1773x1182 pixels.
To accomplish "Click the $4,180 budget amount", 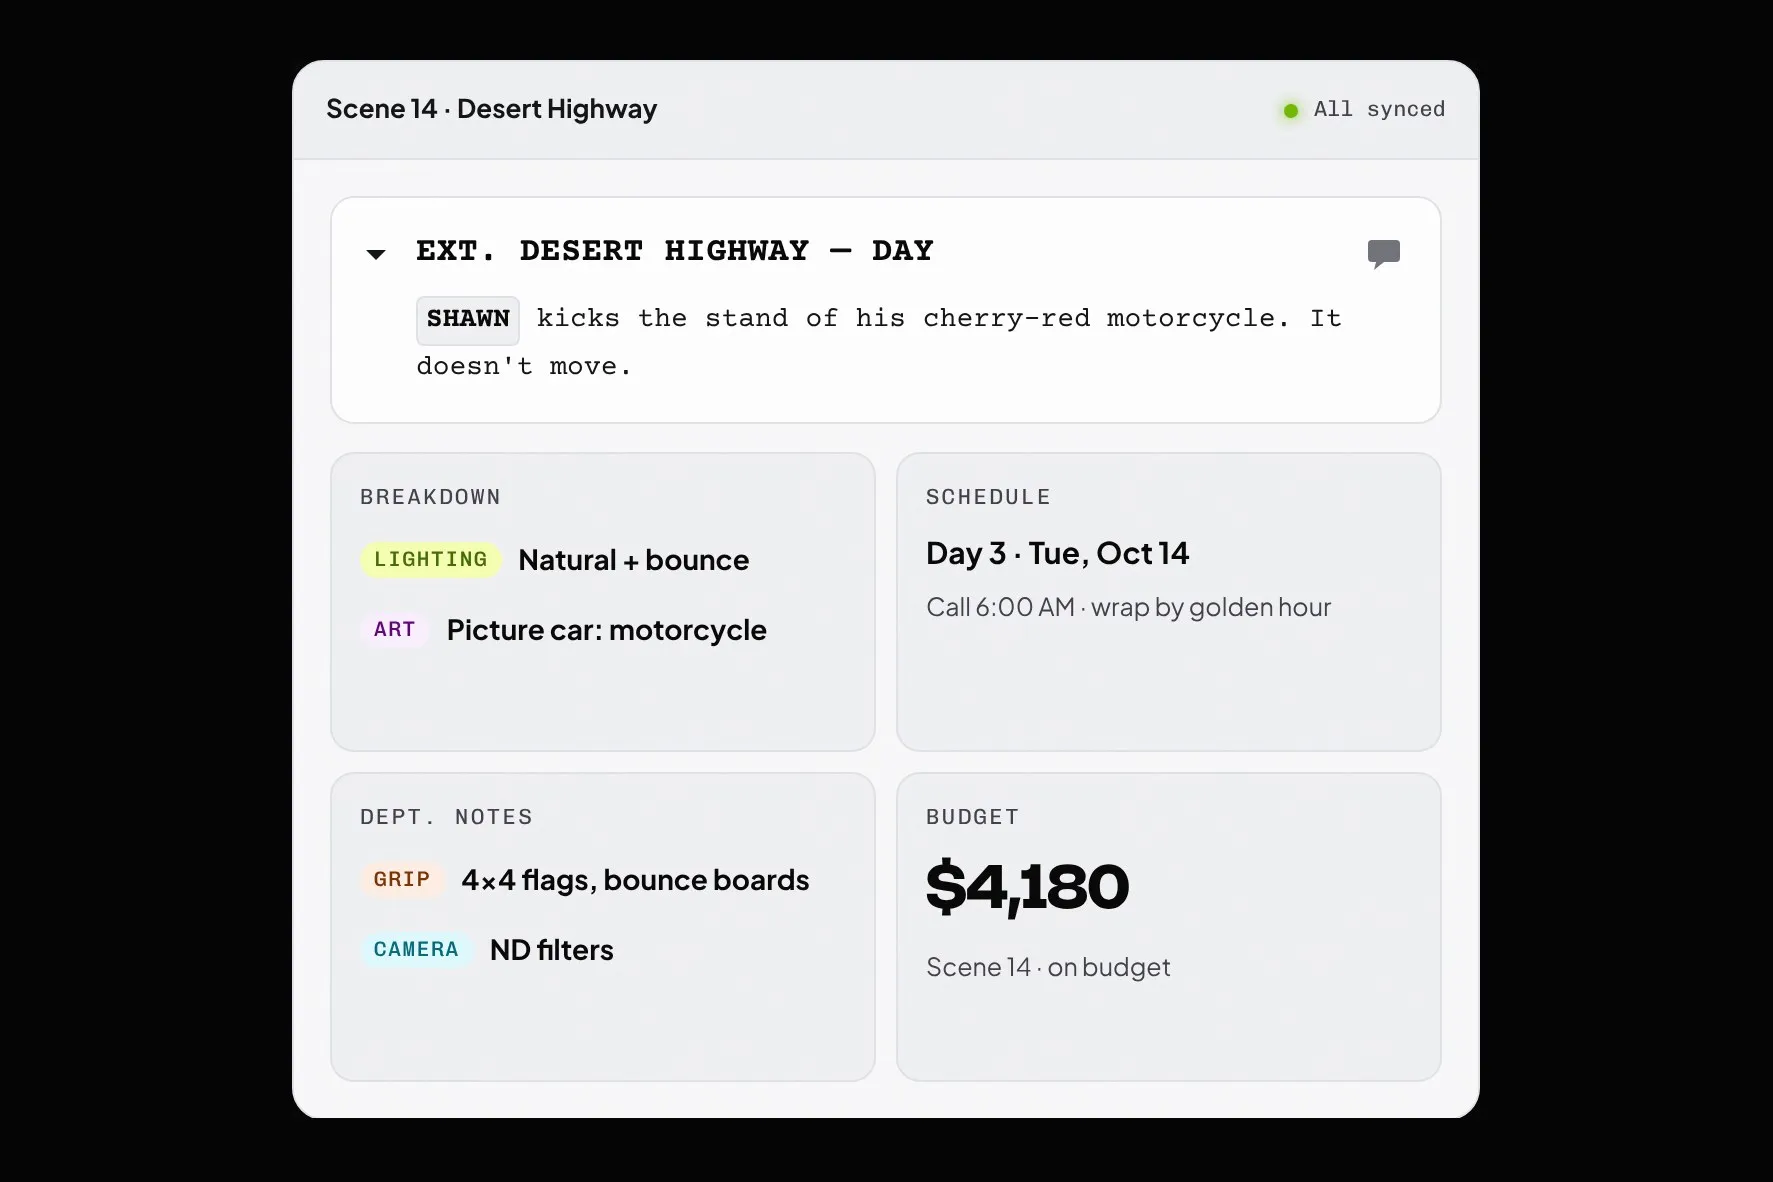I will (1027, 887).
